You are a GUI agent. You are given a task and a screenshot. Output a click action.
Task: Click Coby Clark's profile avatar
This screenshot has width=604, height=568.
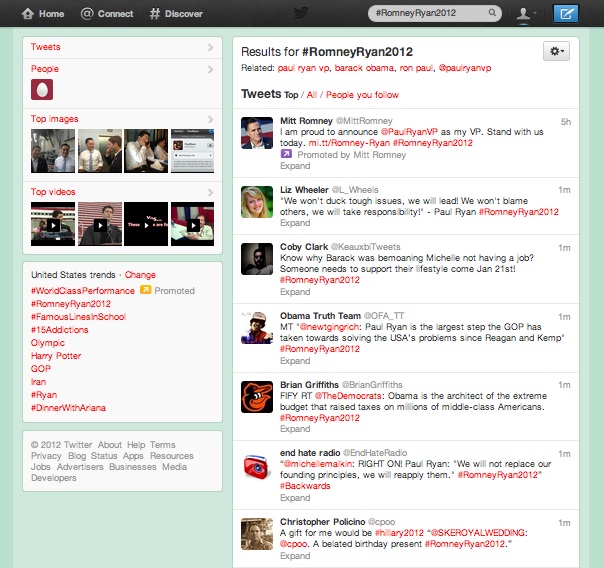[x=257, y=259]
